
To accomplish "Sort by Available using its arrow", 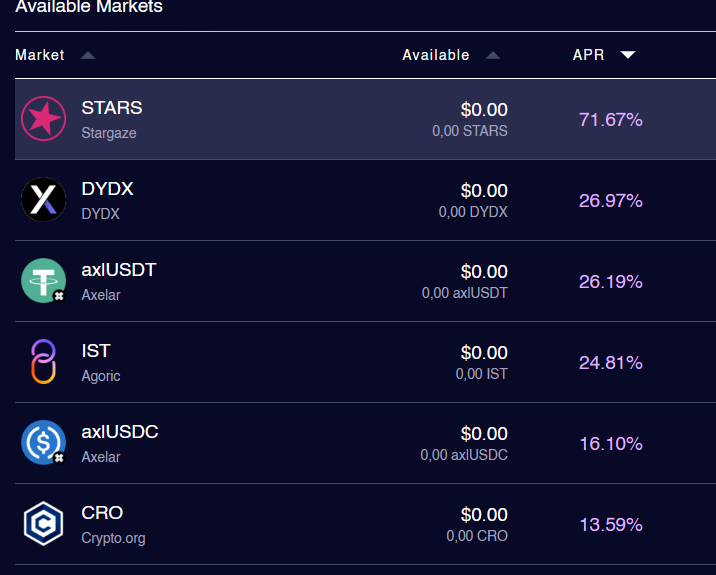I will tap(493, 55).
